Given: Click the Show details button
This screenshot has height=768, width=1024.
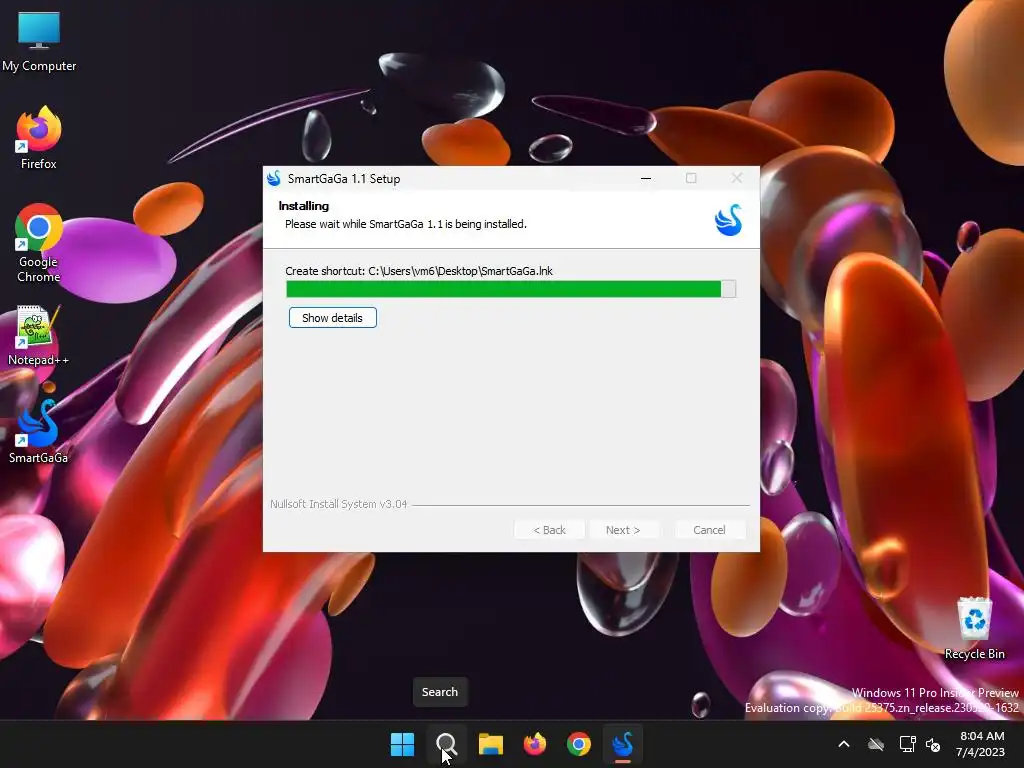Looking at the screenshot, I should (332, 318).
